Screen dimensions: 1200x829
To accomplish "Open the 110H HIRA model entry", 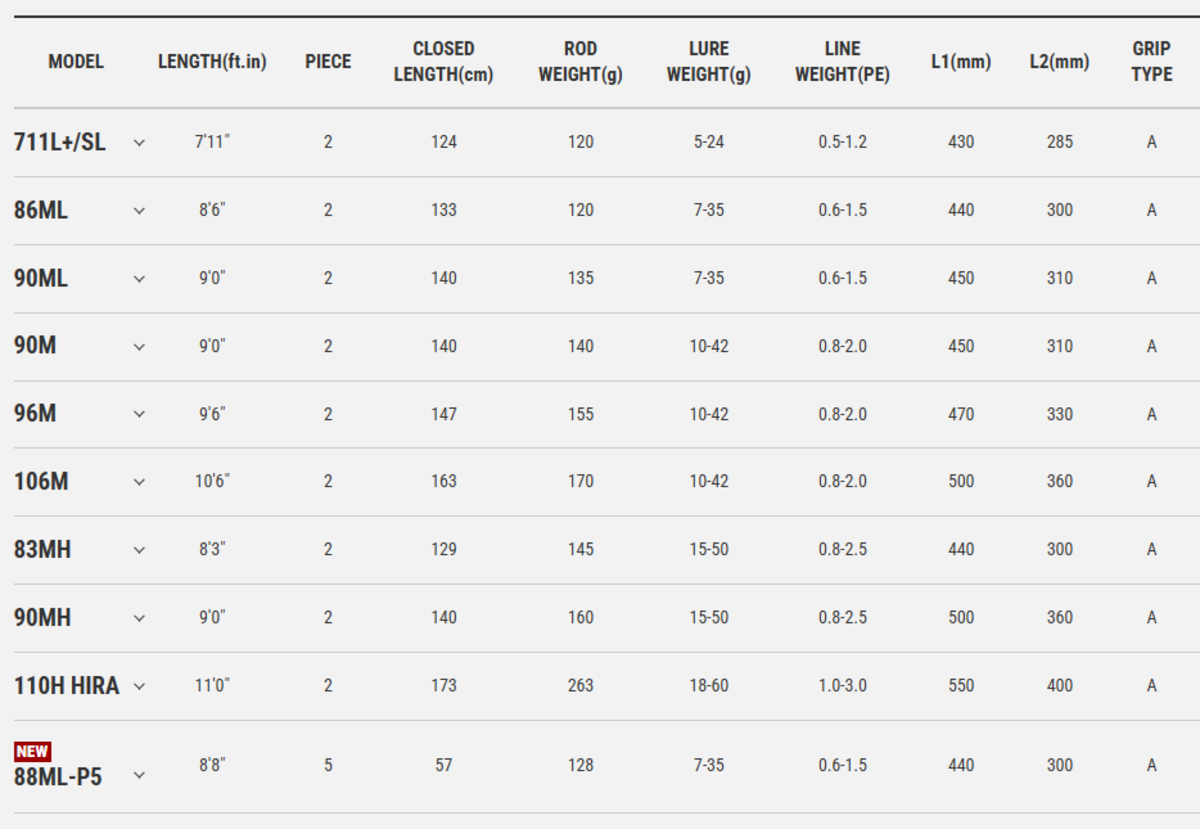I will click(x=66, y=686).
